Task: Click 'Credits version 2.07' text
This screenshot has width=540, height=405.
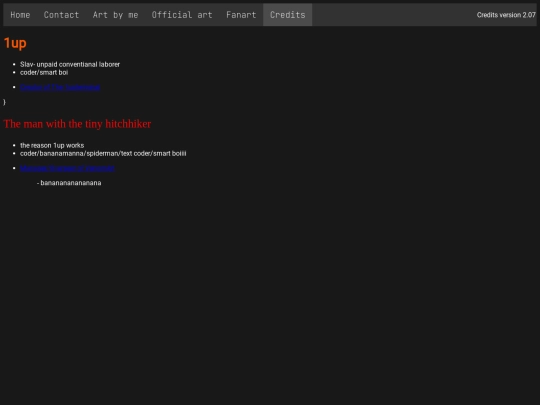Action: click(506, 15)
